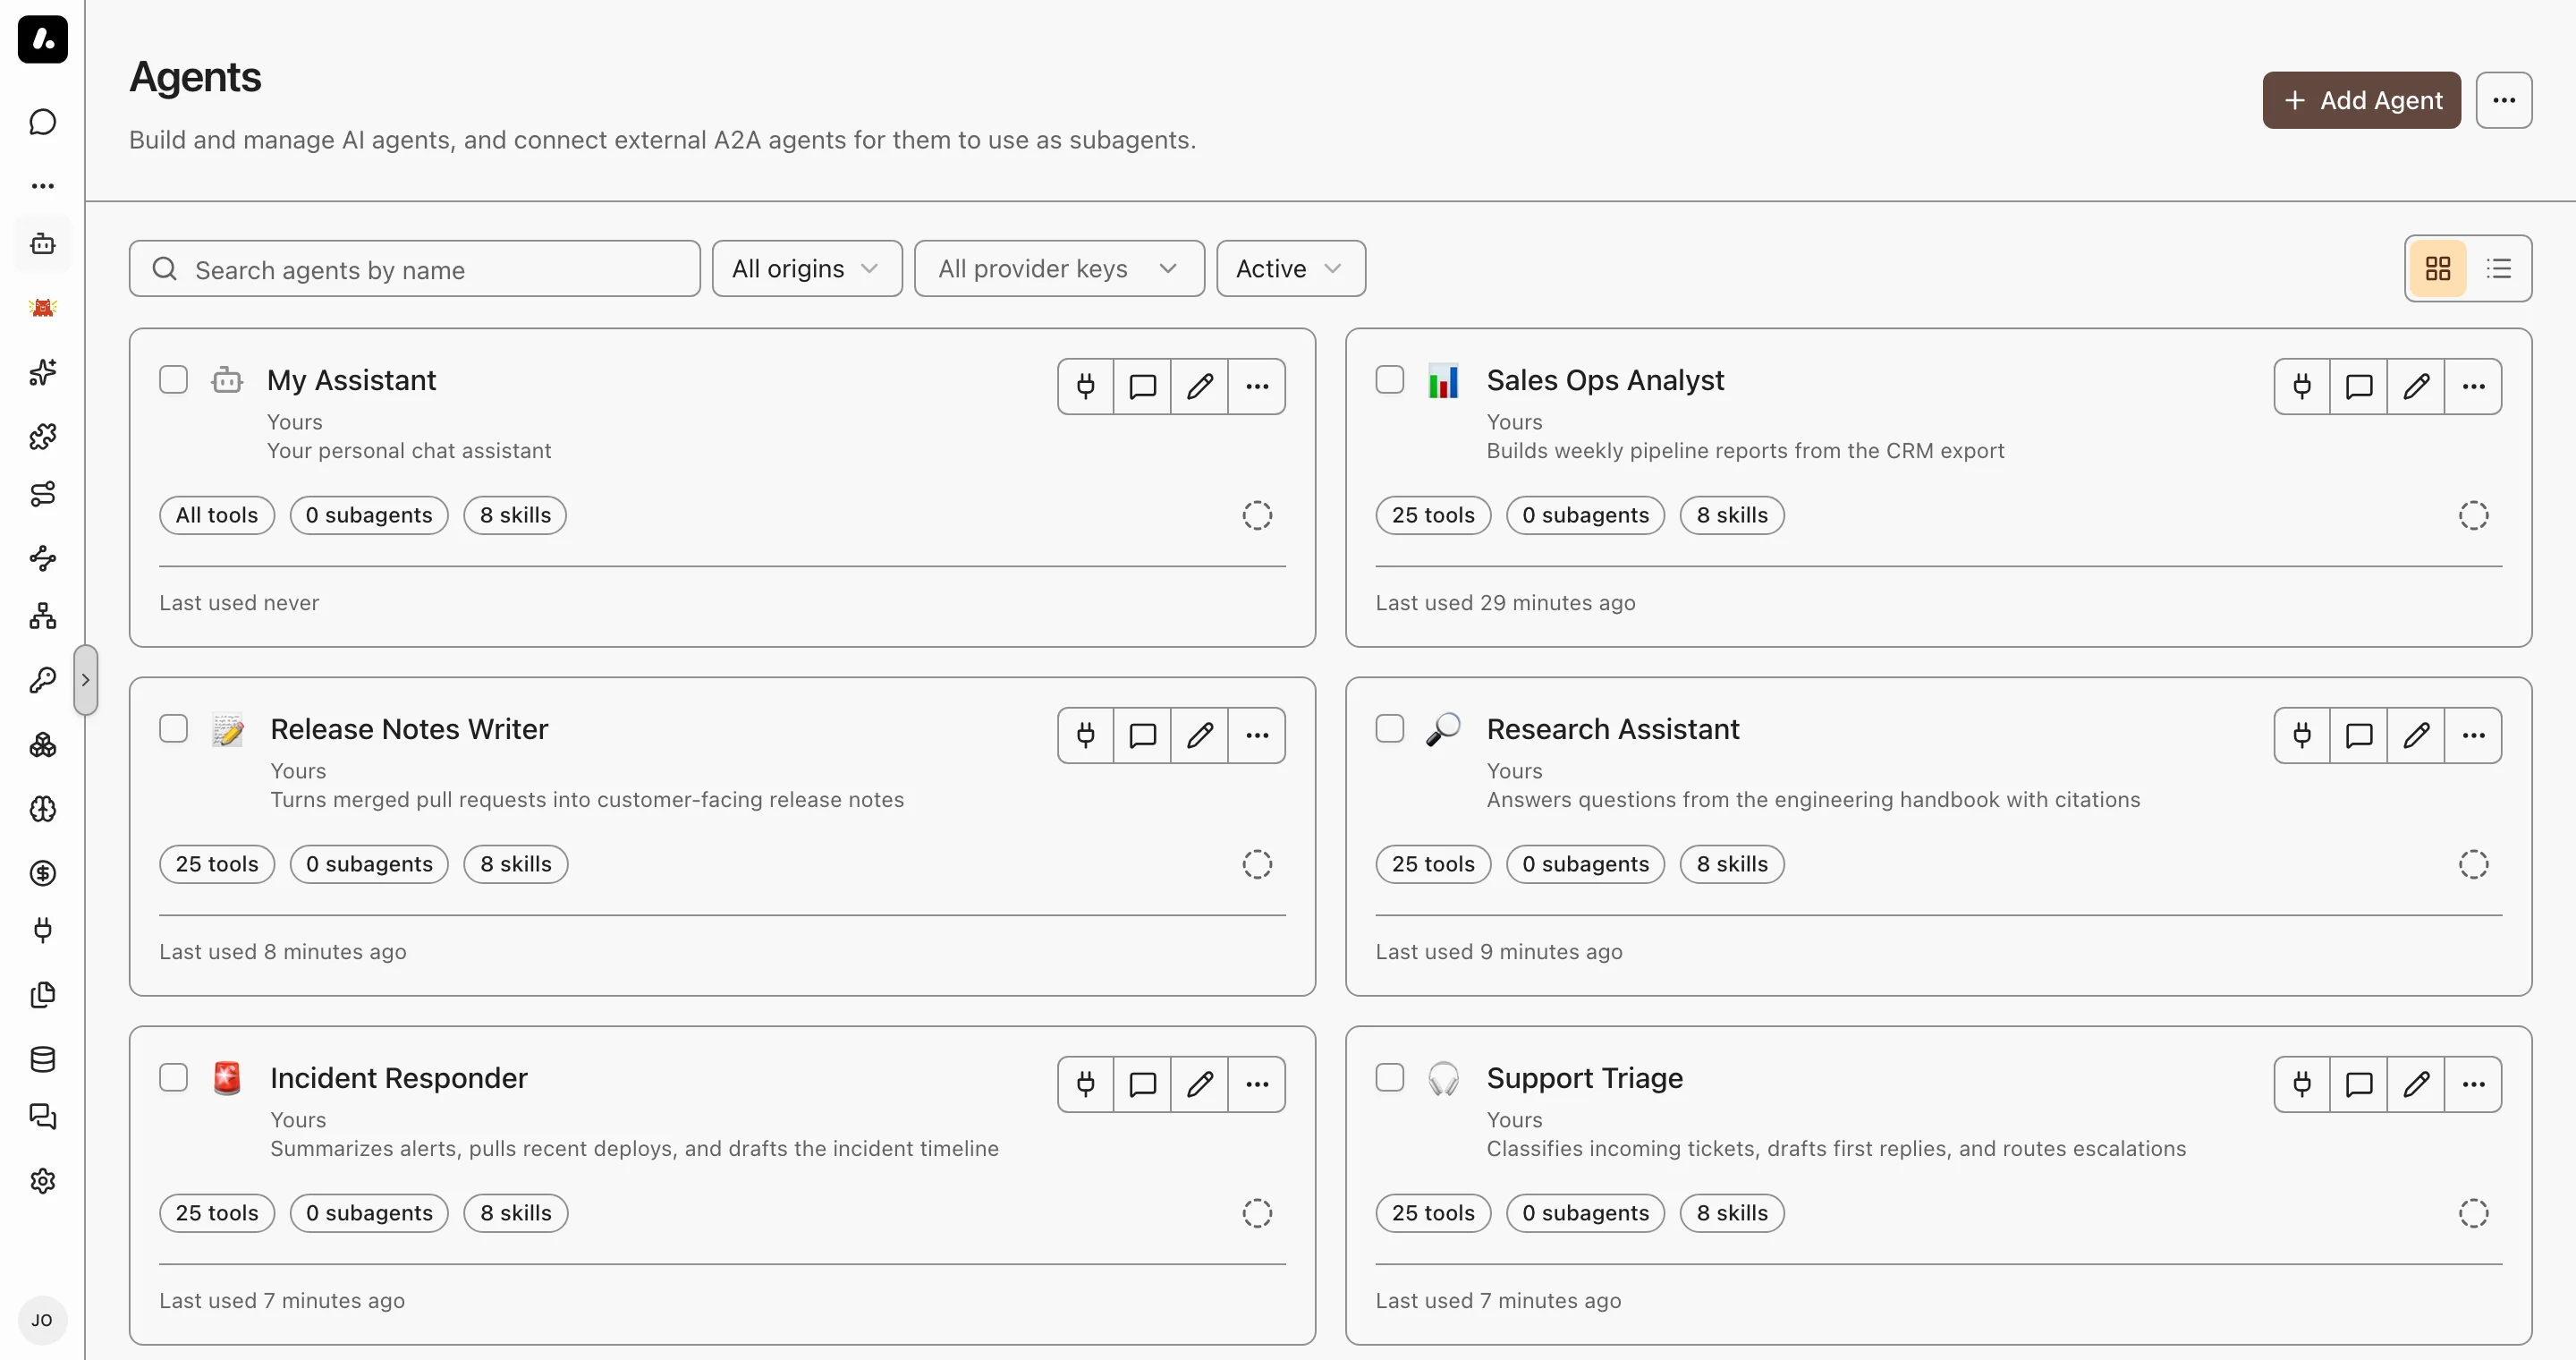The width and height of the screenshot is (2576, 1360).
Task: Open the All provider keys dropdown
Action: (x=1059, y=268)
